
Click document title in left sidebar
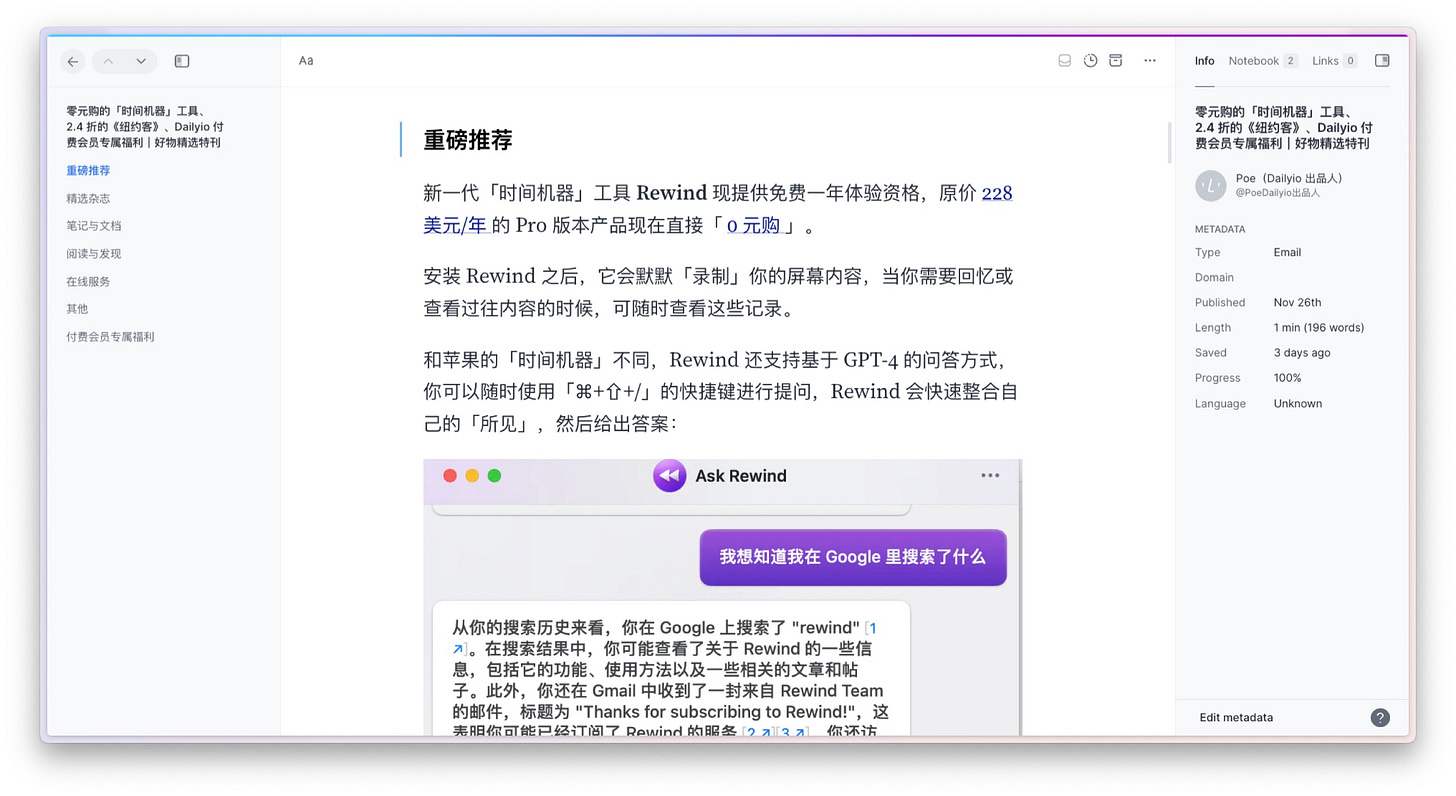click(x=145, y=127)
